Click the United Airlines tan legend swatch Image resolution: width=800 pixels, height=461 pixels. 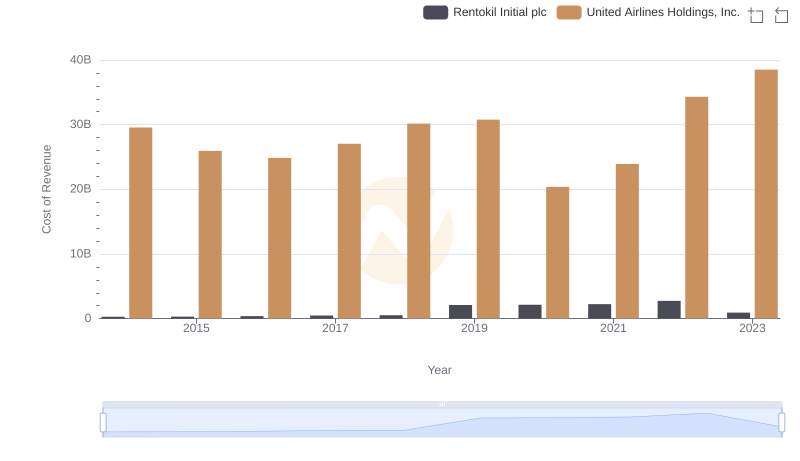[x=569, y=12]
